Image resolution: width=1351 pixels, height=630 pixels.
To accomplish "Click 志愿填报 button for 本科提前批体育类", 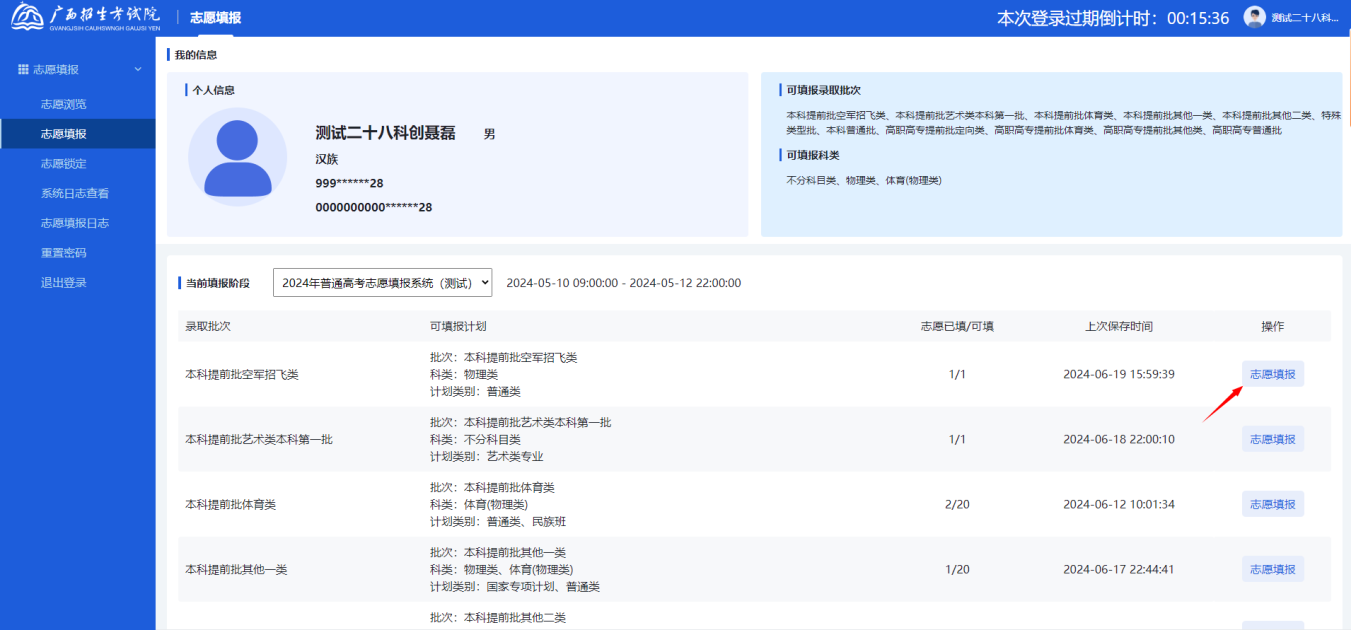I will pyautogui.click(x=1273, y=504).
